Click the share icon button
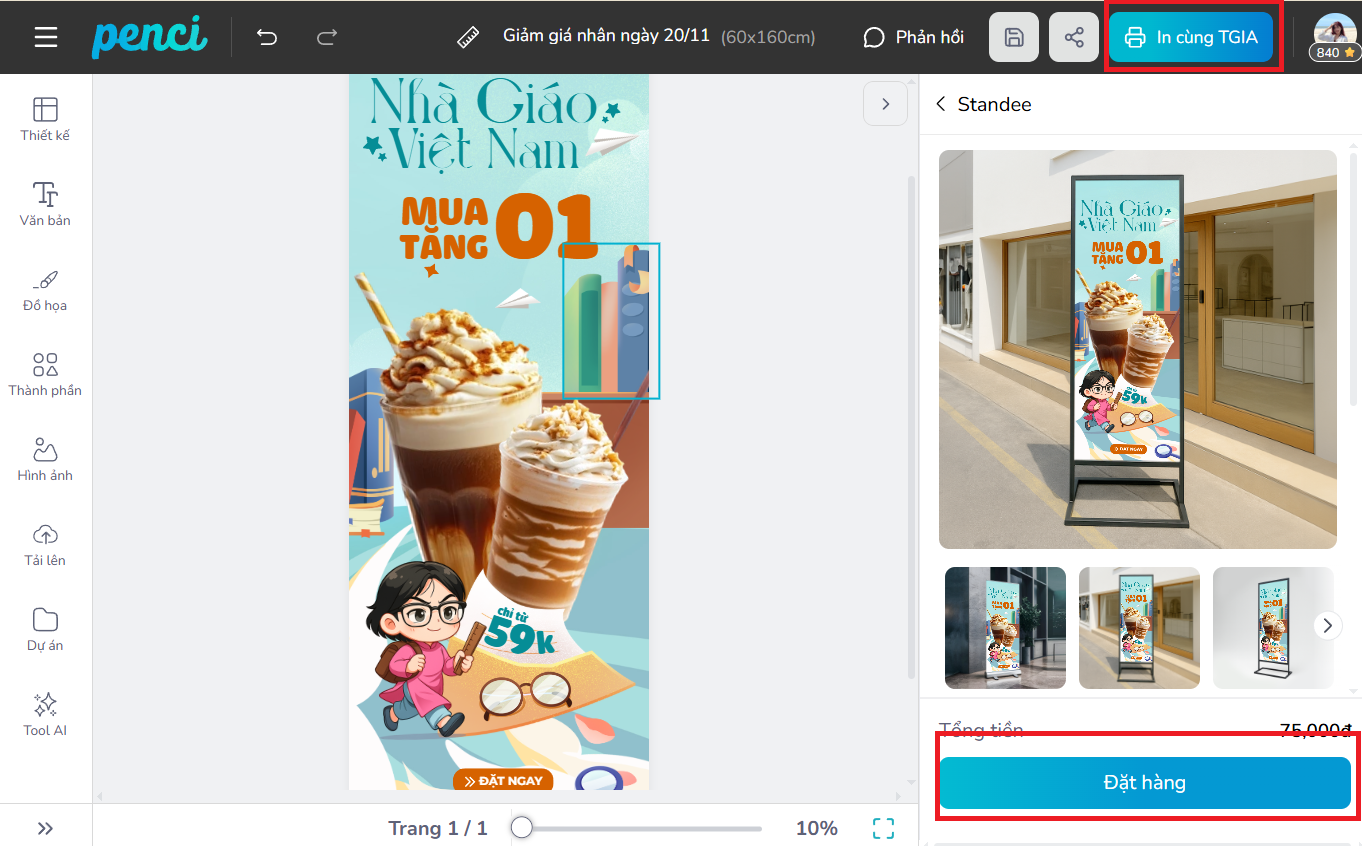 click(x=1074, y=38)
